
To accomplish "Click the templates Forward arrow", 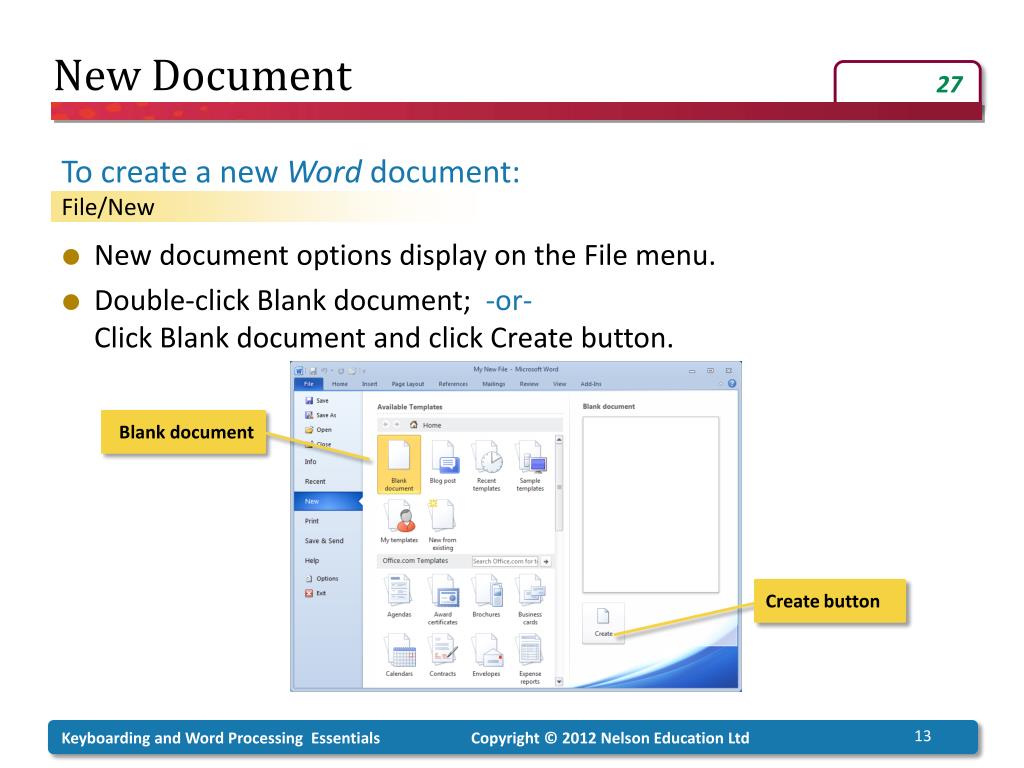I will (397, 425).
